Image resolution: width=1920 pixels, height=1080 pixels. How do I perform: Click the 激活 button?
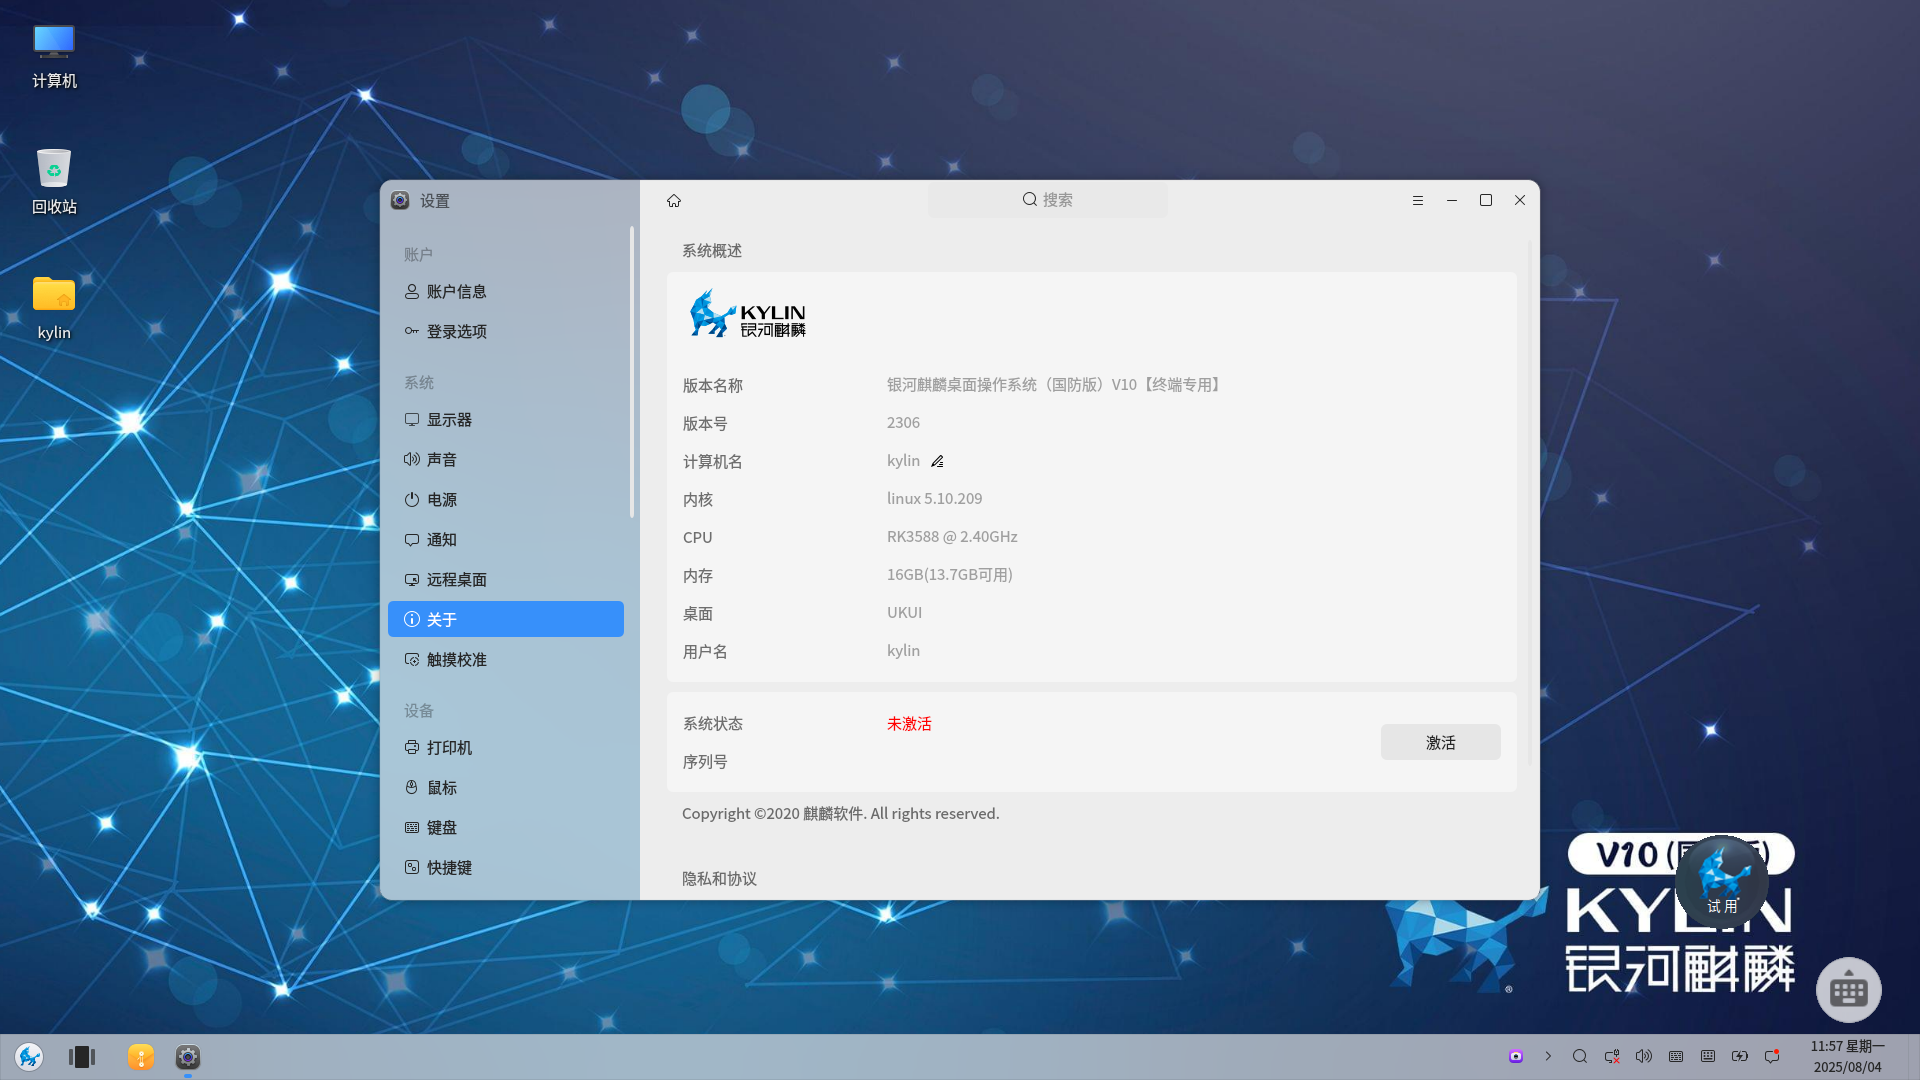tap(1440, 742)
